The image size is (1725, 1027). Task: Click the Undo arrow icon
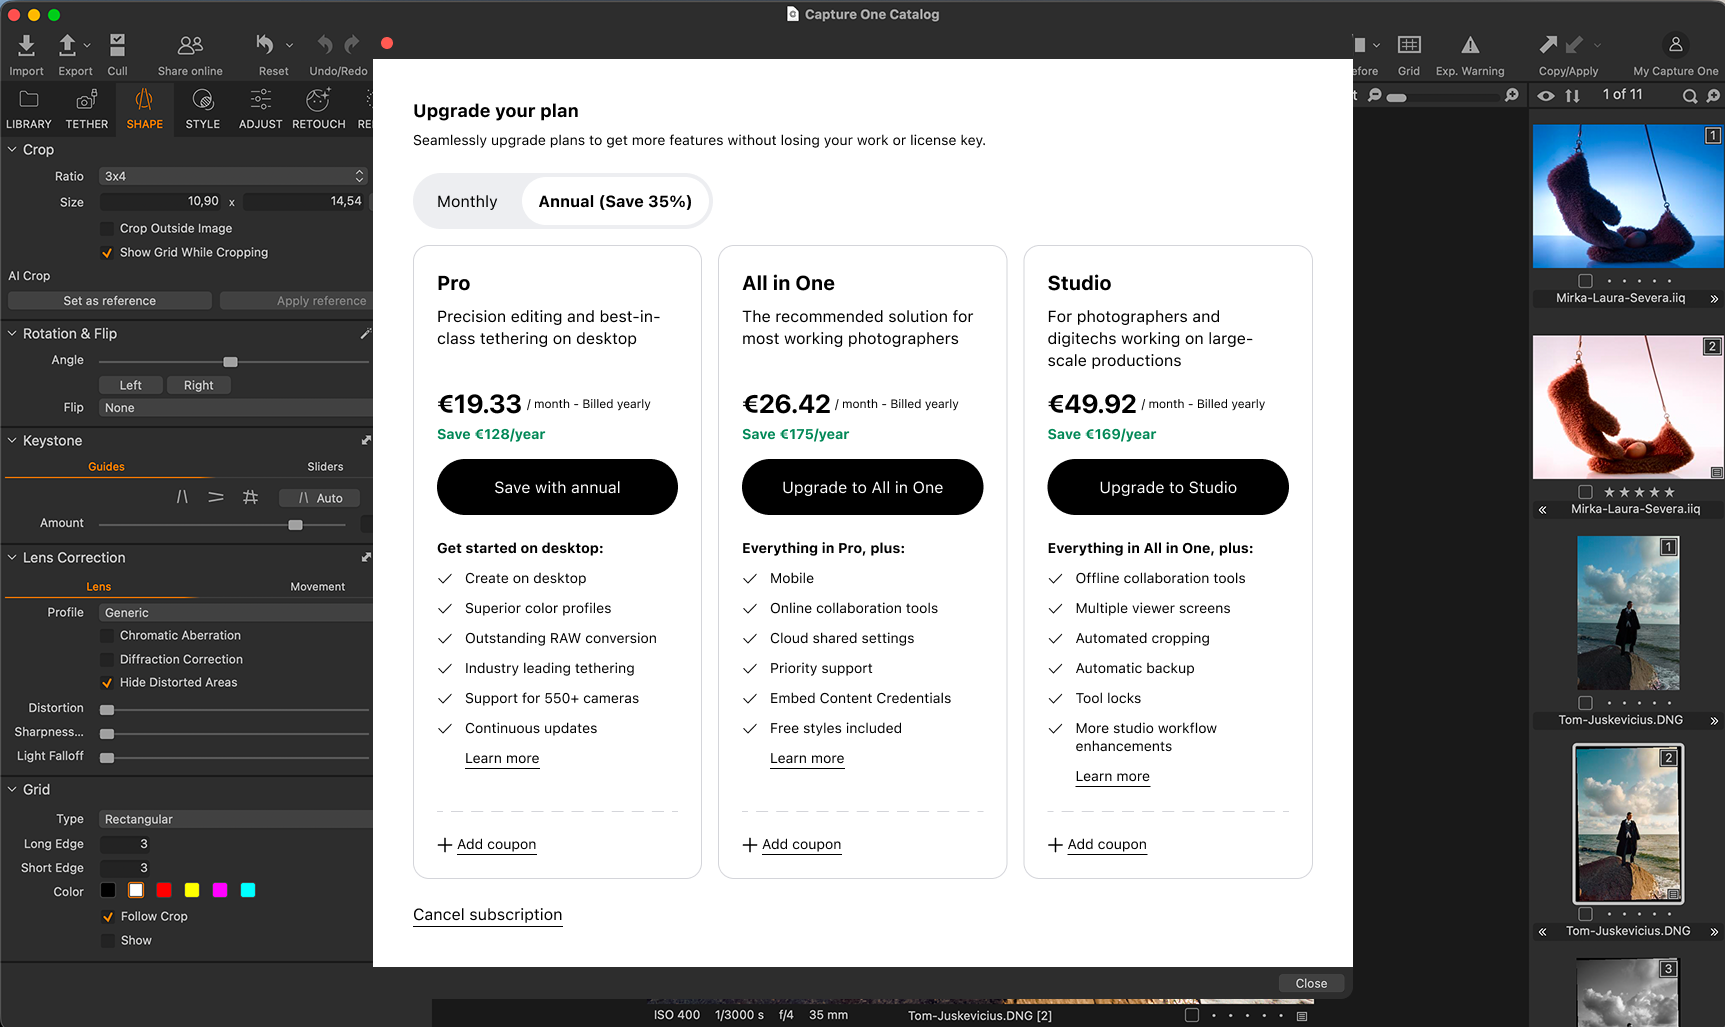325,44
